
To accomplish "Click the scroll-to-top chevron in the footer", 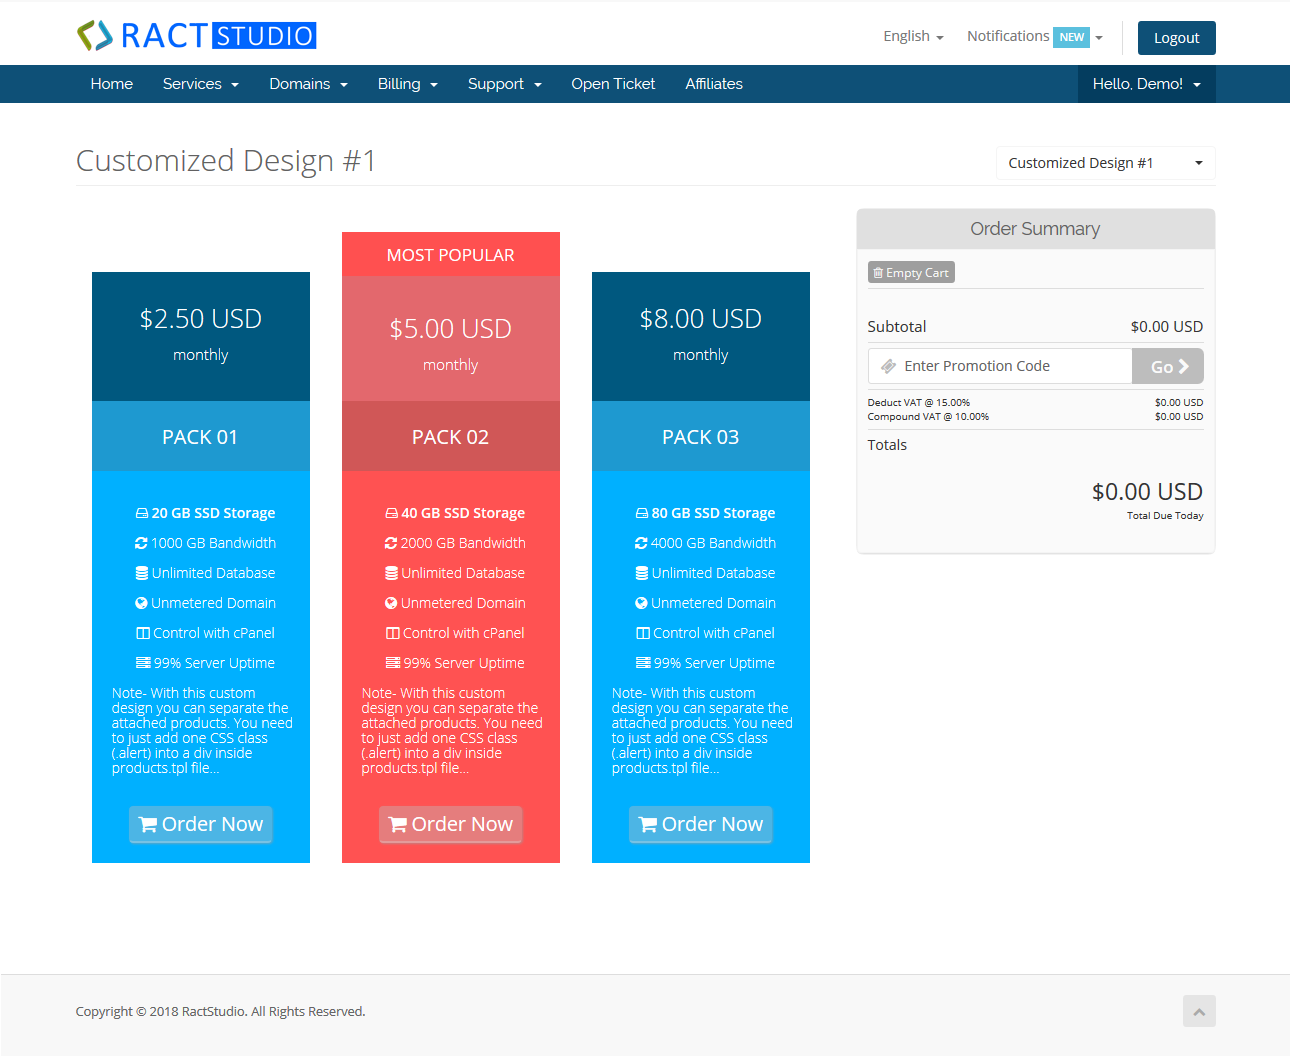I will coord(1198,1011).
